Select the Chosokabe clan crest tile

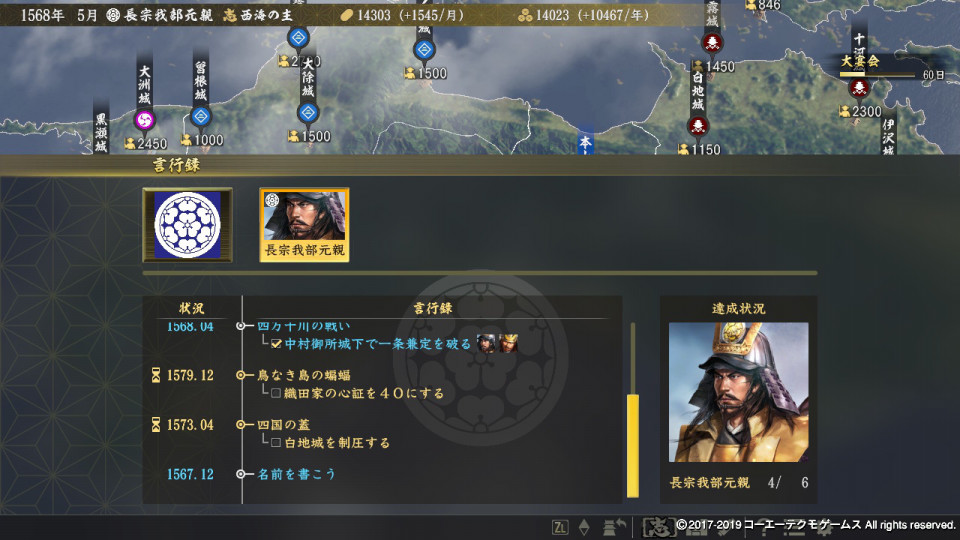187,225
